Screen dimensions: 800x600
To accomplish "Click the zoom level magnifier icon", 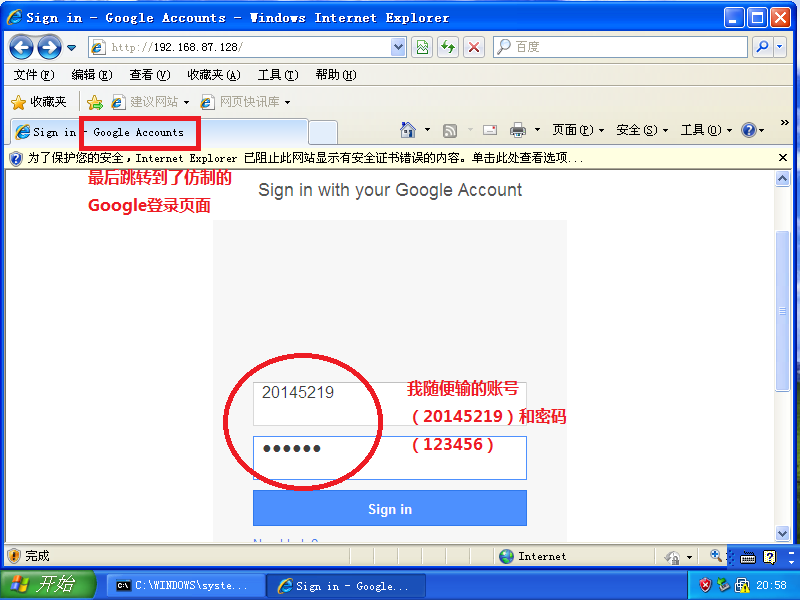I will [715, 555].
